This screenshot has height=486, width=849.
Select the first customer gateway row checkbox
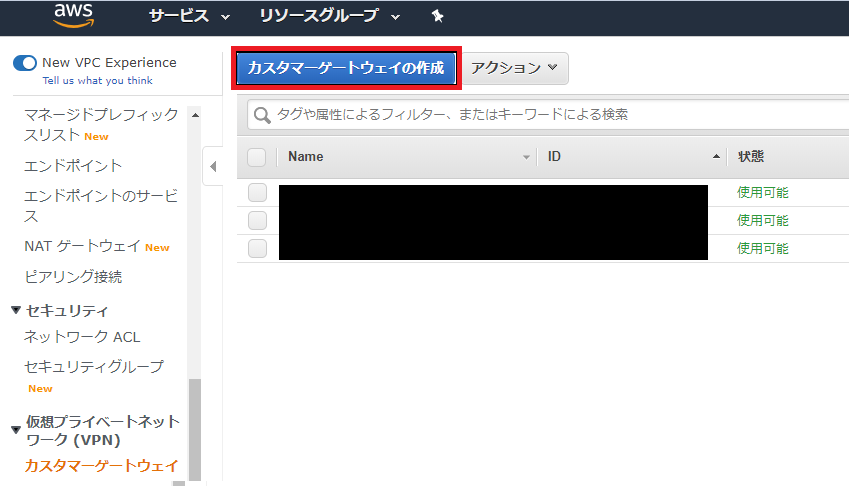click(257, 192)
